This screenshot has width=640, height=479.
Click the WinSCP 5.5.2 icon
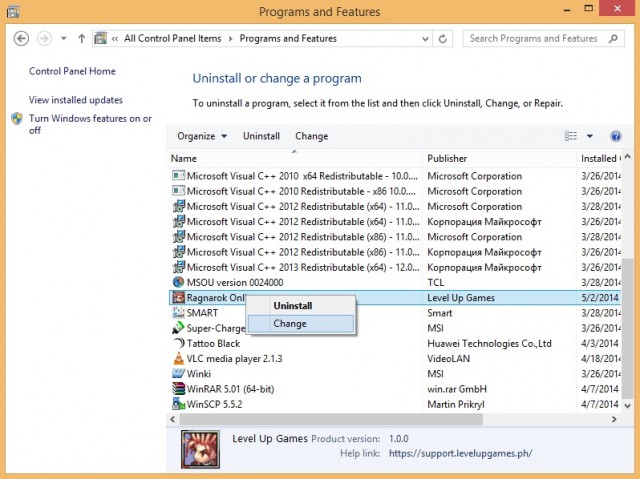(178, 404)
